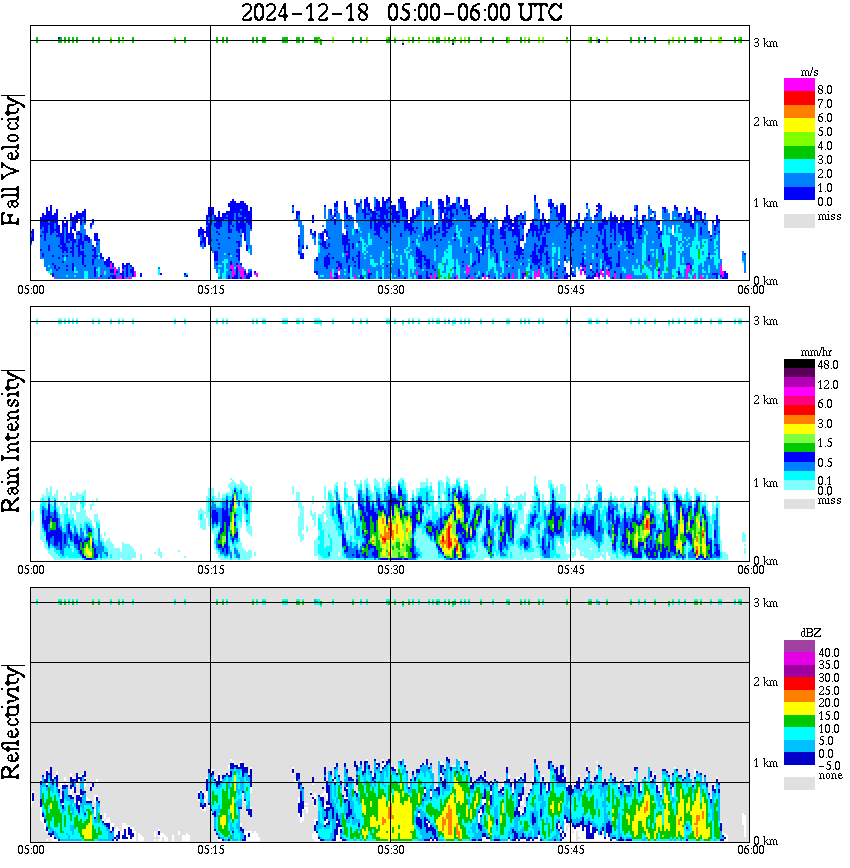Click the 10.0 value in dBZ legend
This screenshot has height=868, width=850.
pos(829,728)
